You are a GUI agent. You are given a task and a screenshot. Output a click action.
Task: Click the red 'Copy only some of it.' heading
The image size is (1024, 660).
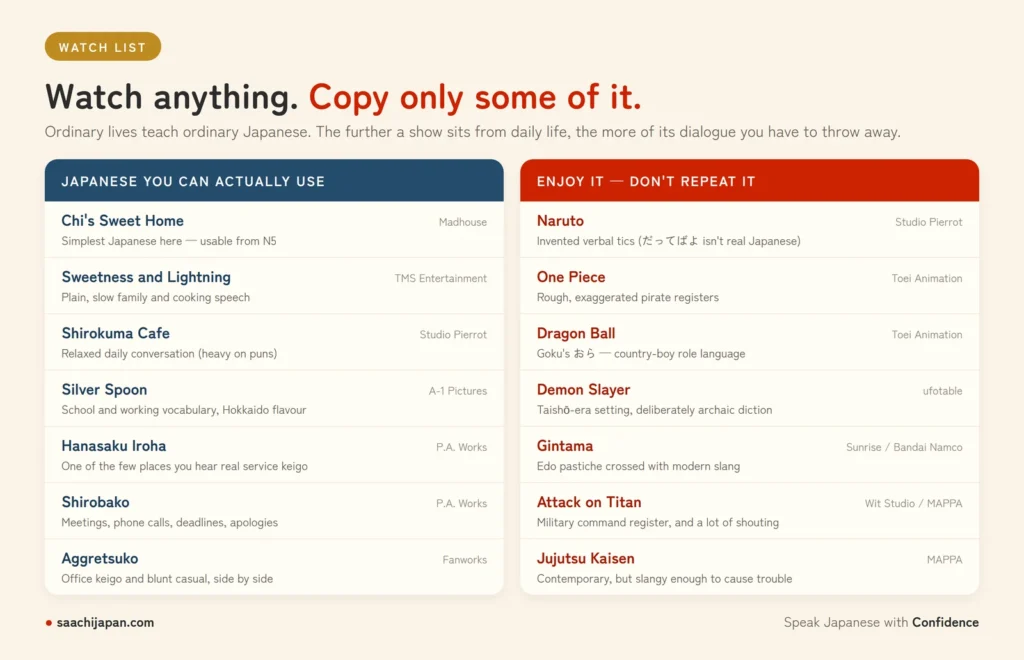[475, 97]
